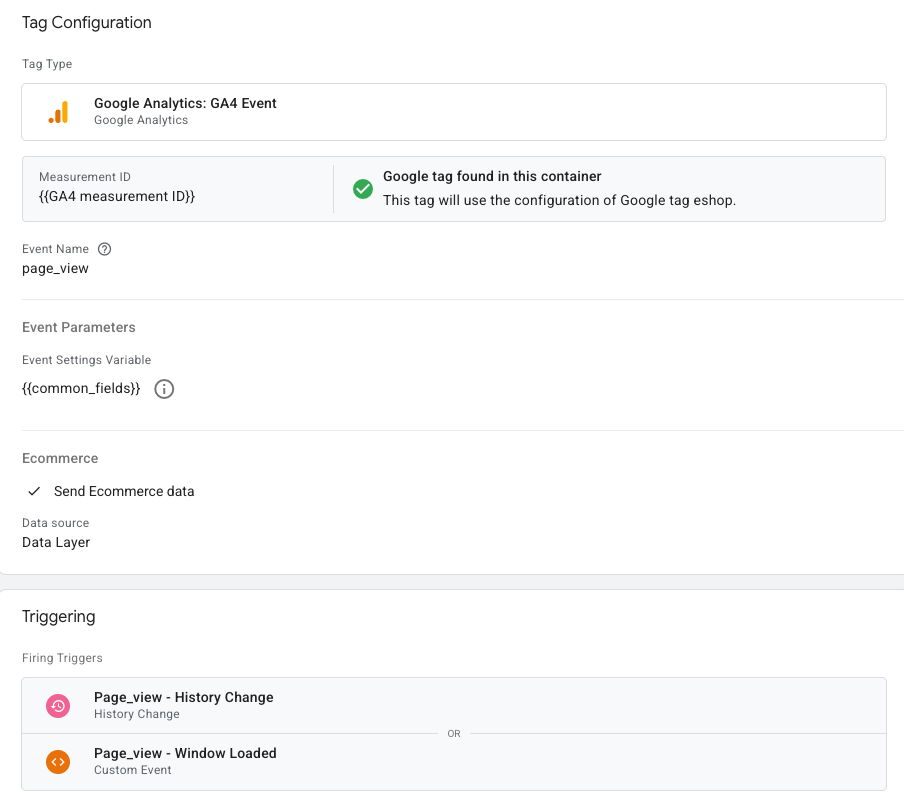Select the Google Analytics: GA4 Event tag type
The image size is (904, 809).
click(x=454, y=112)
